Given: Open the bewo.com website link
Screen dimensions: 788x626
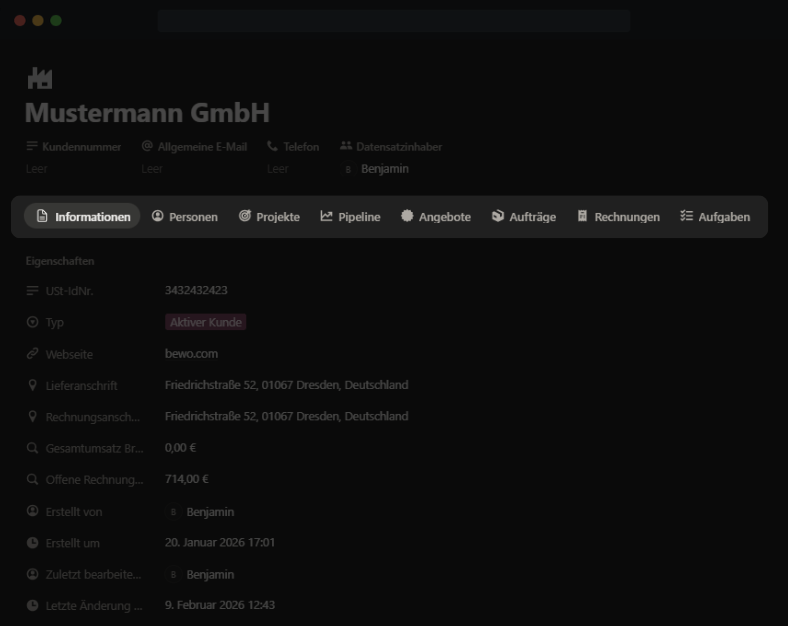Looking at the screenshot, I should point(191,354).
